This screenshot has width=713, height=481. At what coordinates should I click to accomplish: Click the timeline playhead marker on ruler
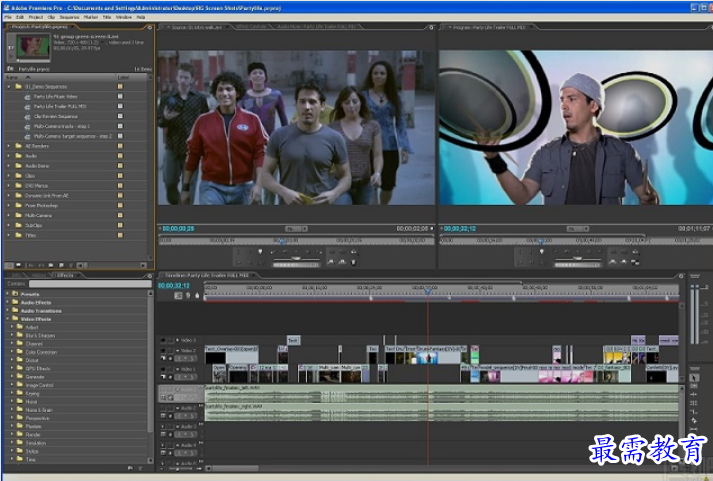[x=427, y=291]
